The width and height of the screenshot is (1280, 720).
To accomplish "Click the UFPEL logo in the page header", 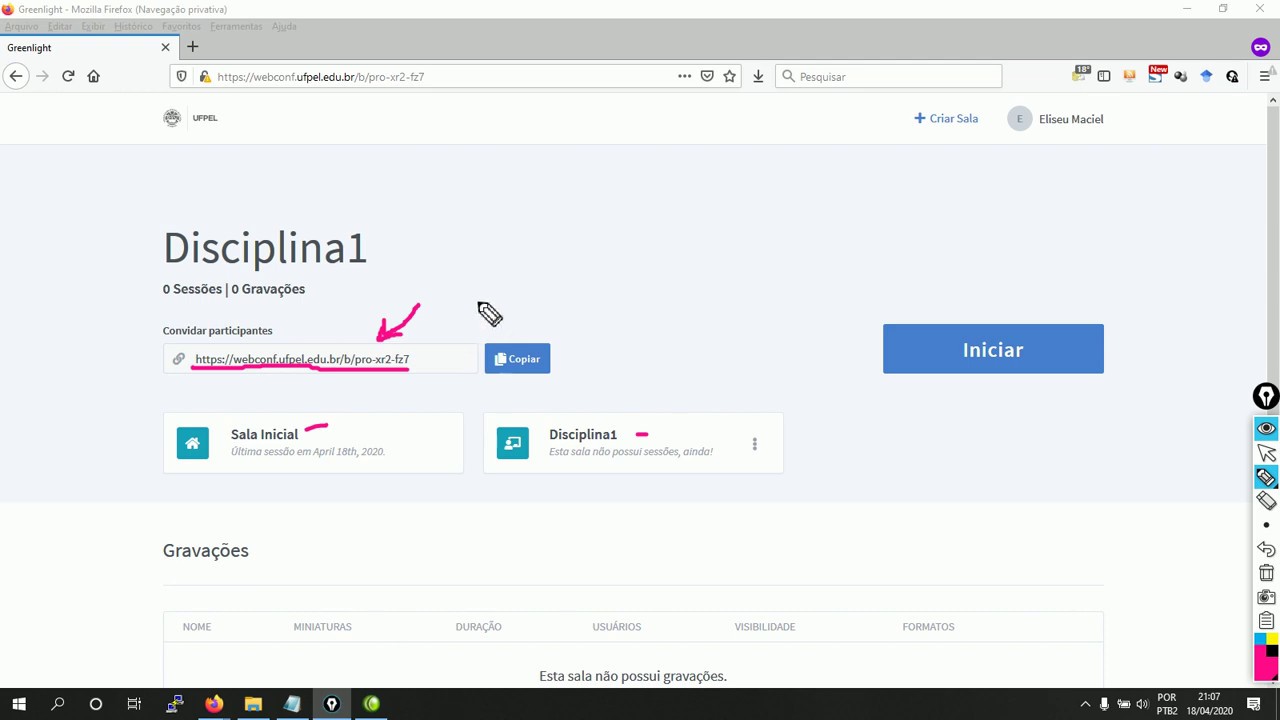I will (x=190, y=118).
